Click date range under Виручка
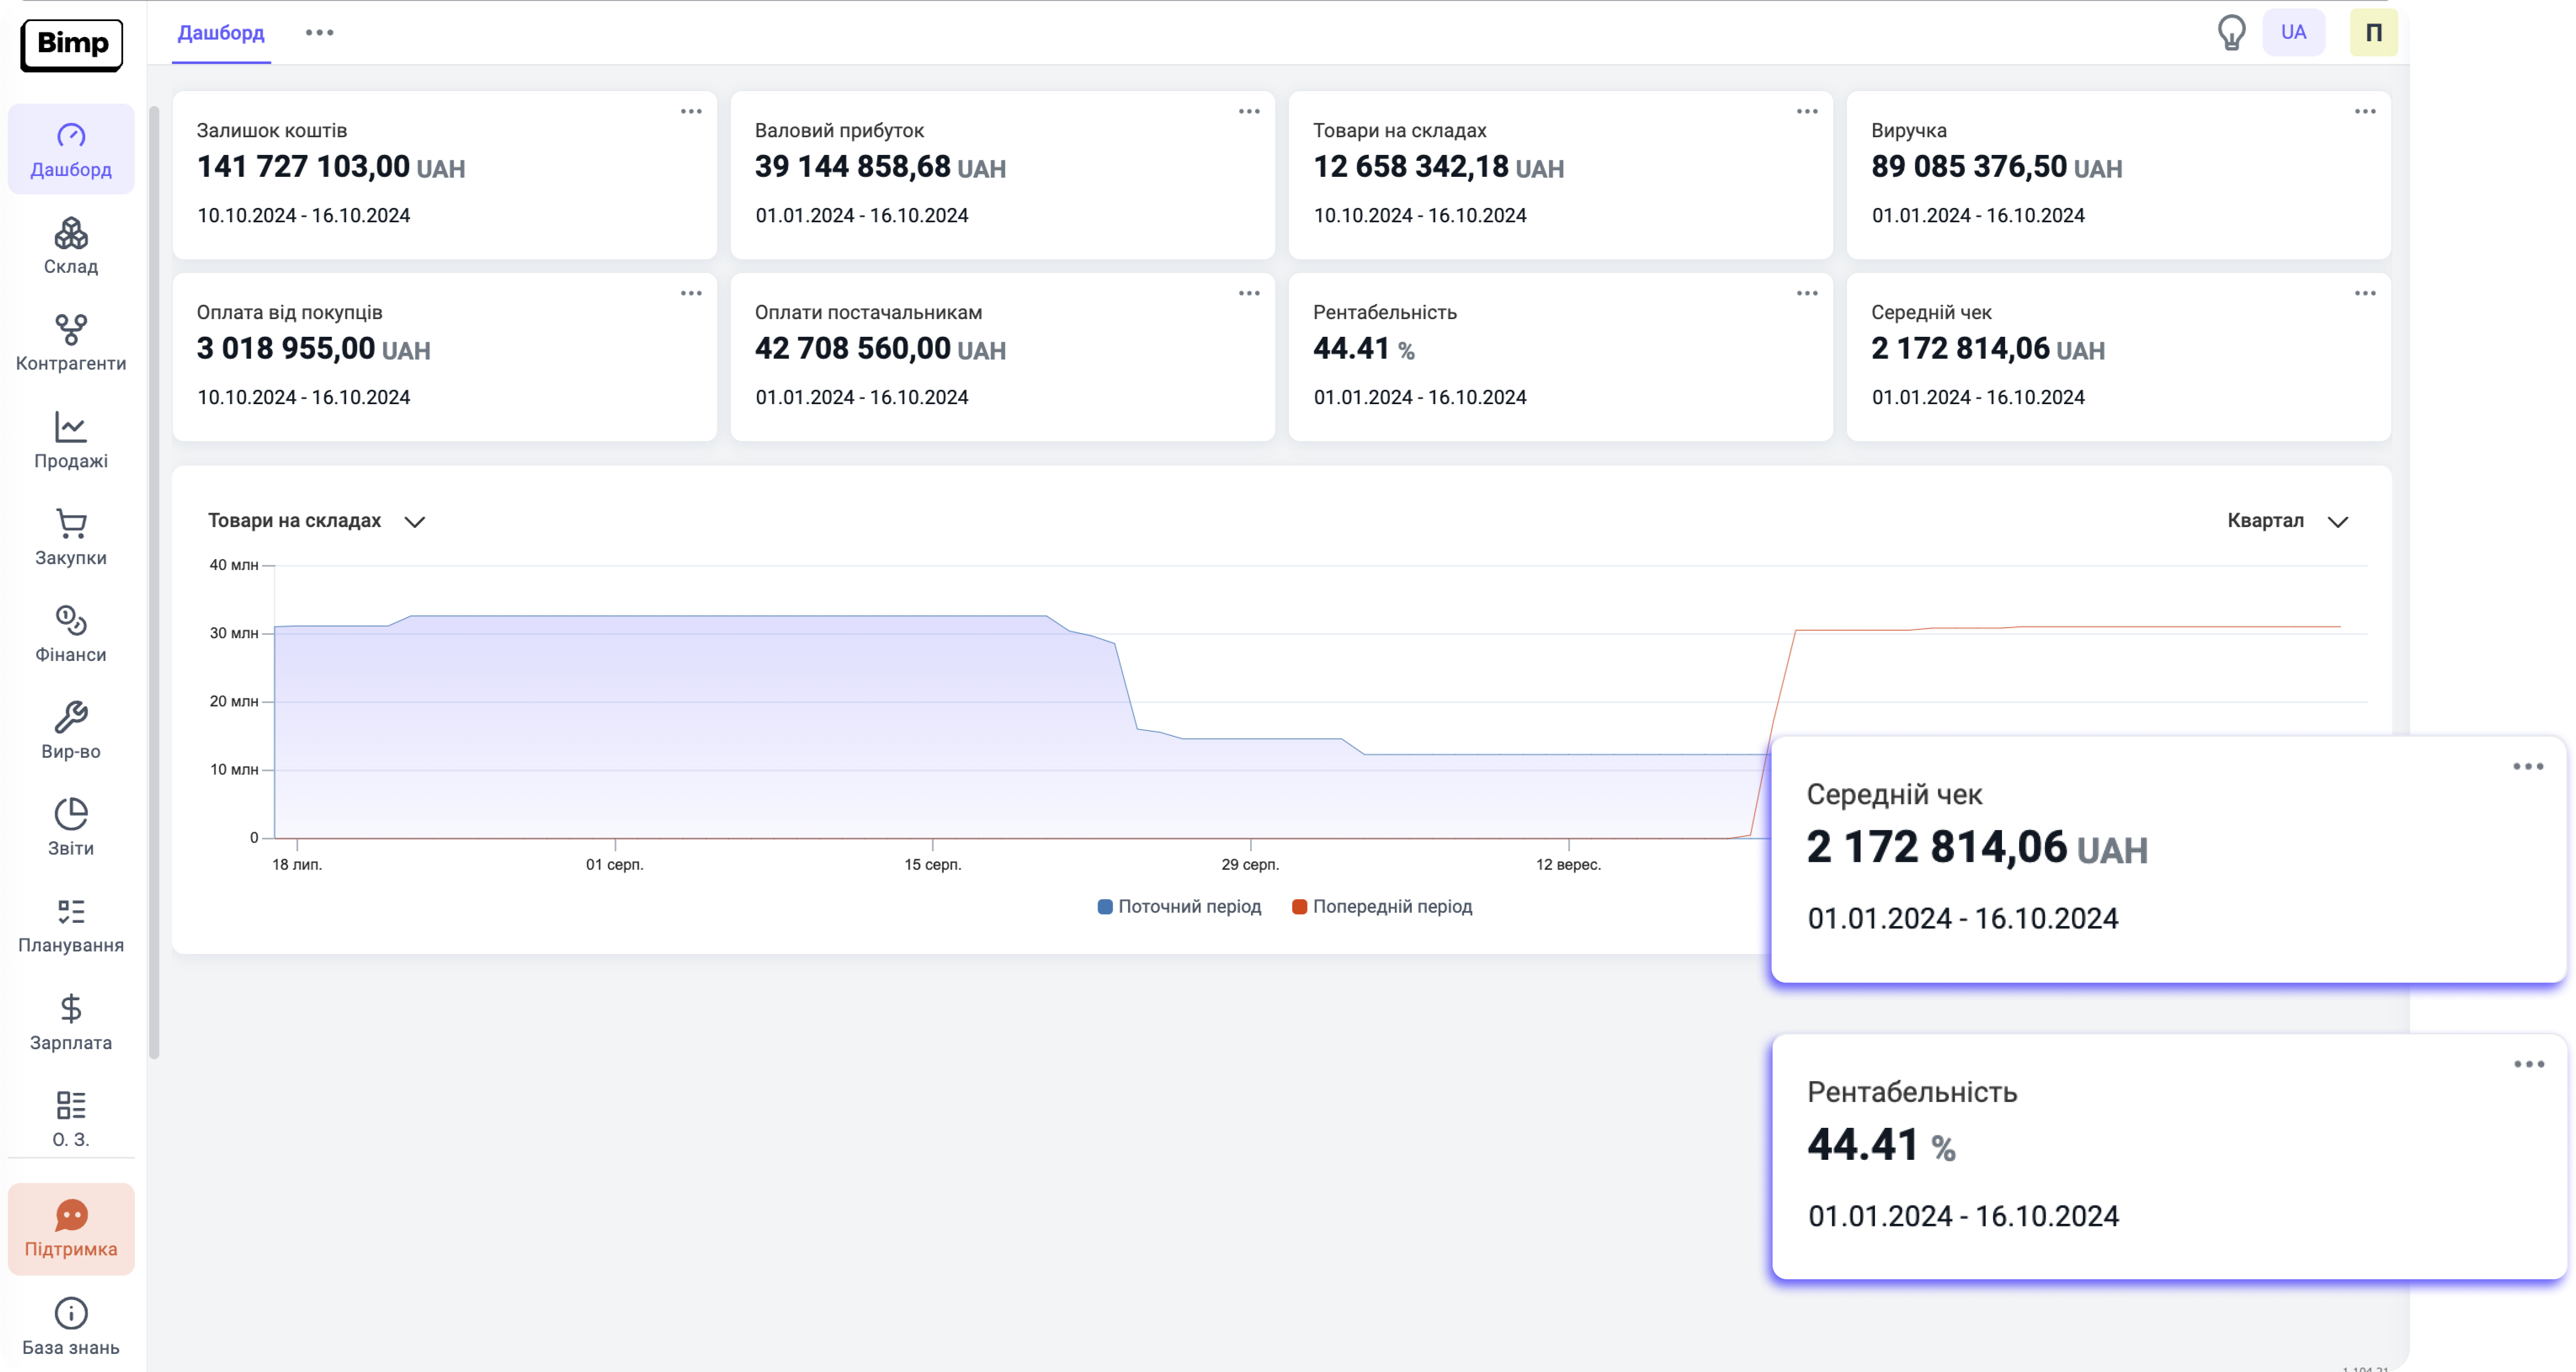 pyautogui.click(x=1978, y=215)
